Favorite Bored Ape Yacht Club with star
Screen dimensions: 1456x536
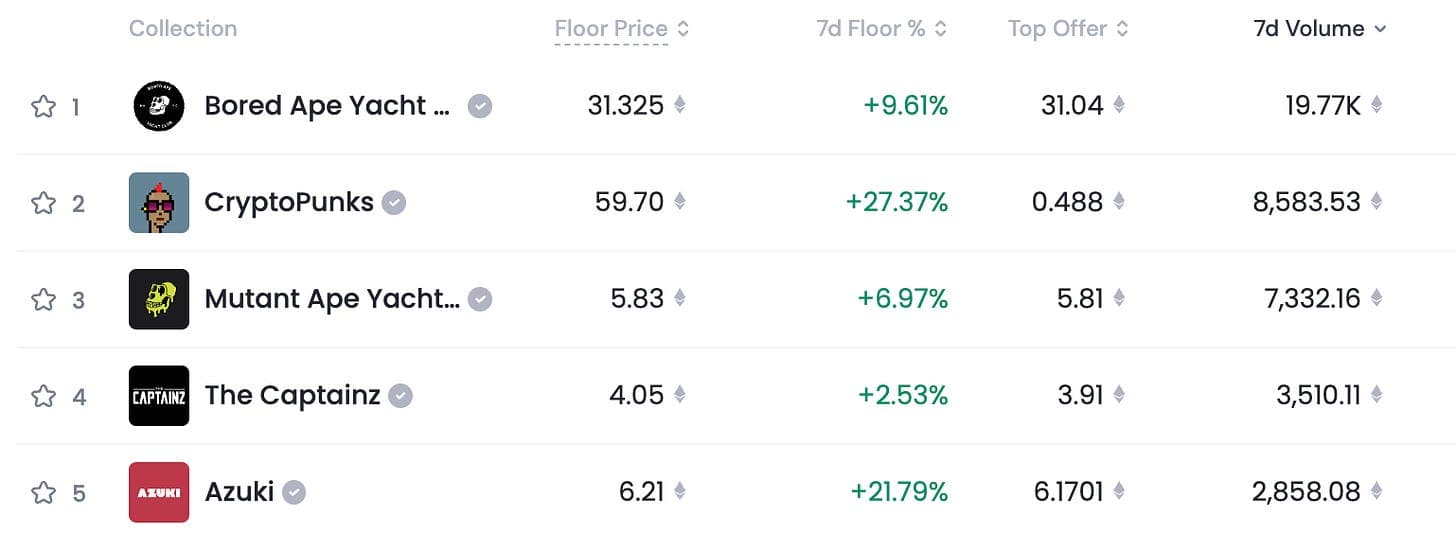(43, 106)
